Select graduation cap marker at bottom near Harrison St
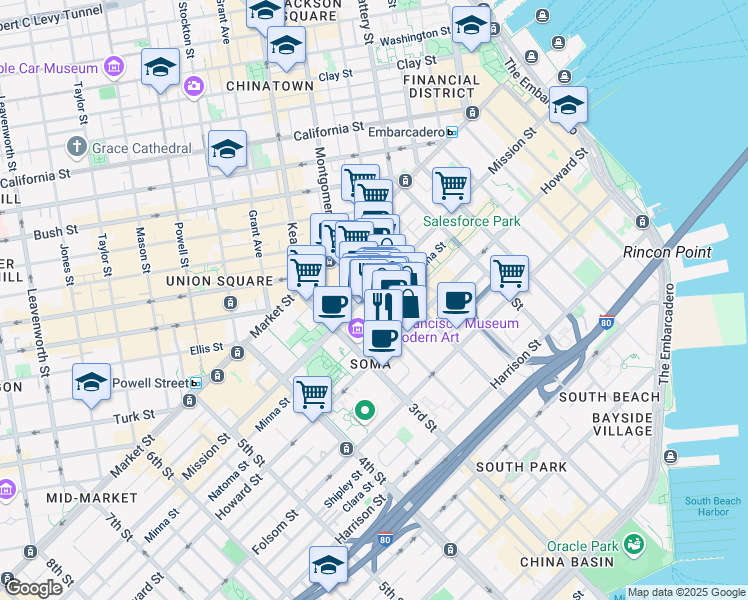748x600 pixels. 328,569
